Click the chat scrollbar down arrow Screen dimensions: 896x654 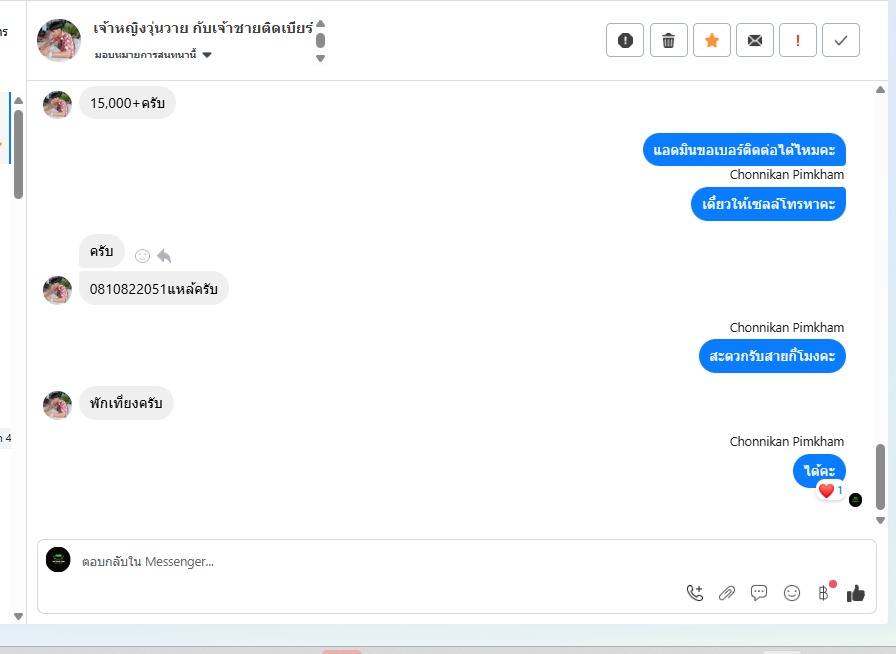(881, 520)
